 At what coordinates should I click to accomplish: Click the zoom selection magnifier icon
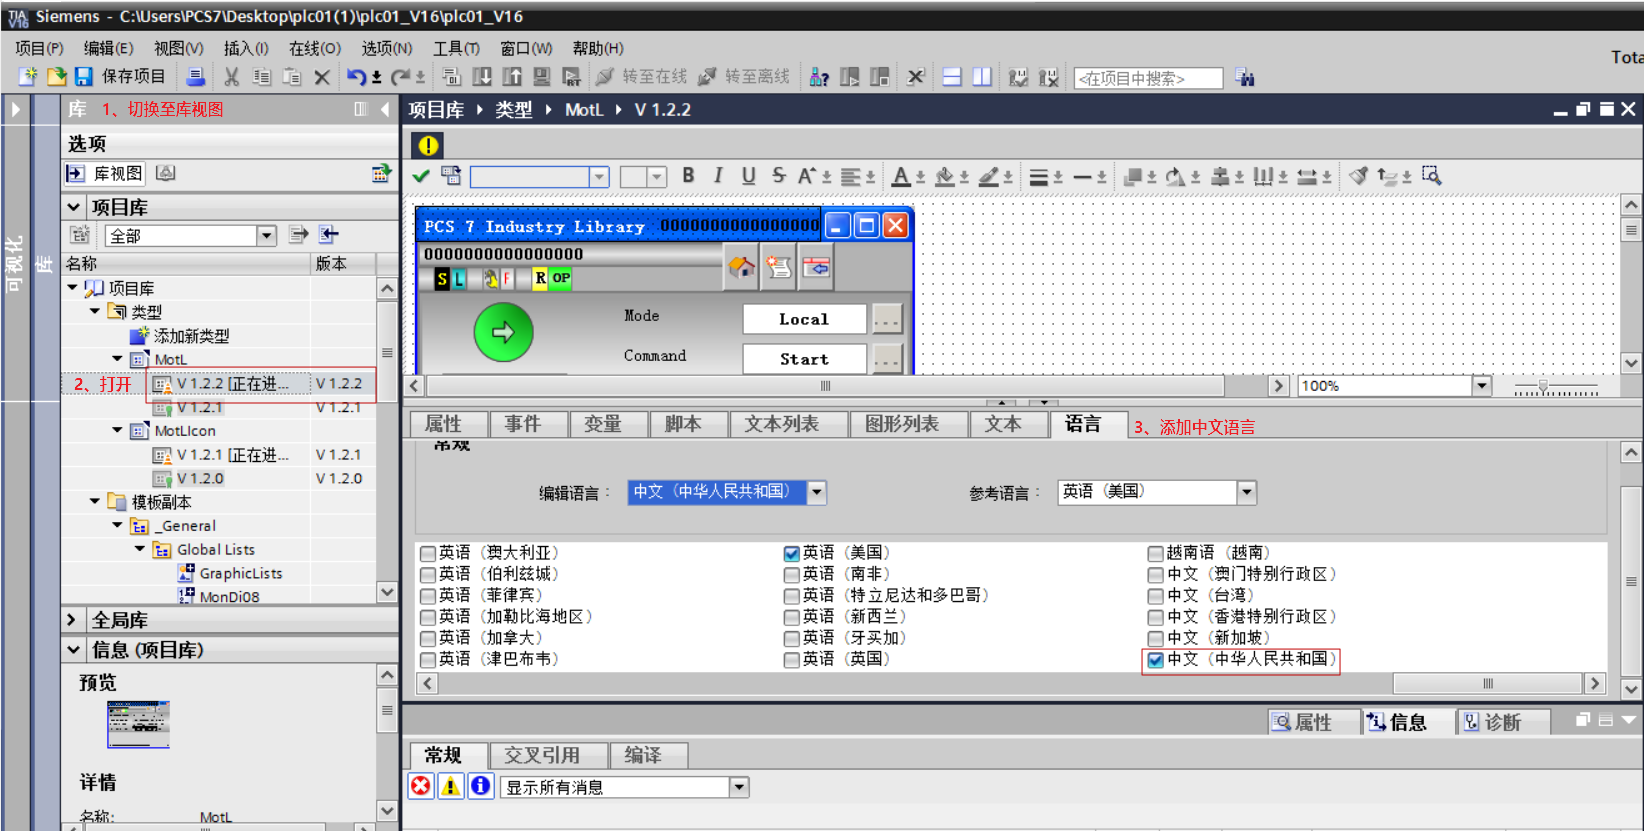(x=1432, y=176)
